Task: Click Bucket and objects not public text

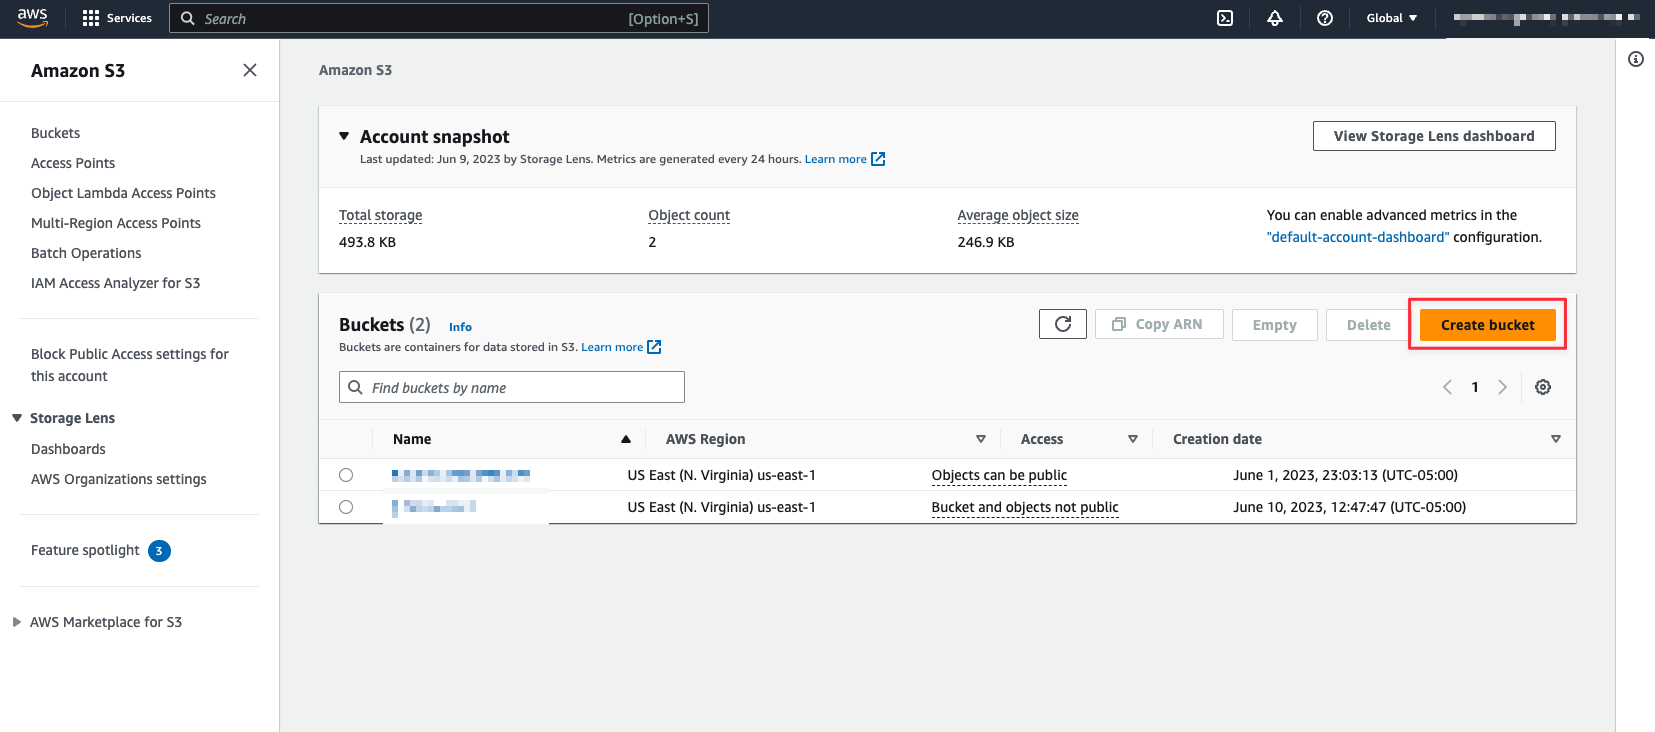Action: (x=1025, y=507)
